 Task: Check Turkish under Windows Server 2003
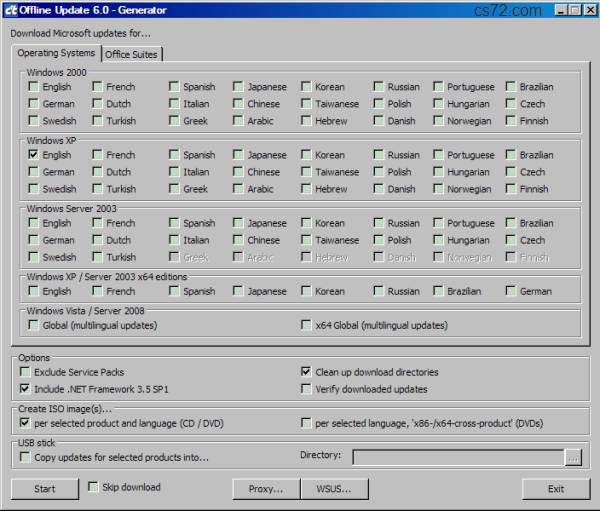(98, 257)
